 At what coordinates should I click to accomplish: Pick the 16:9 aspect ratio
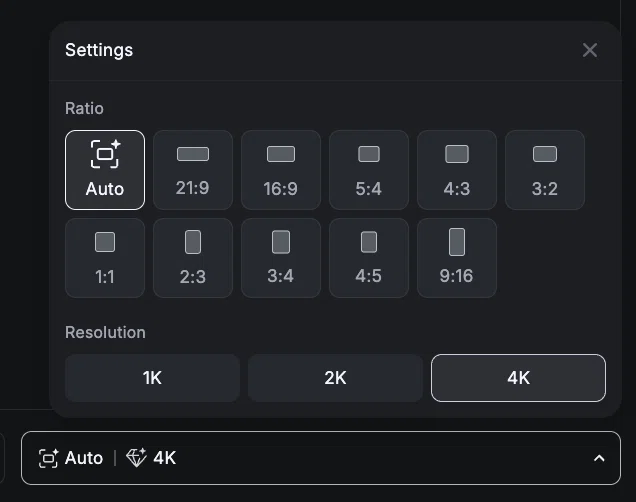(281, 170)
